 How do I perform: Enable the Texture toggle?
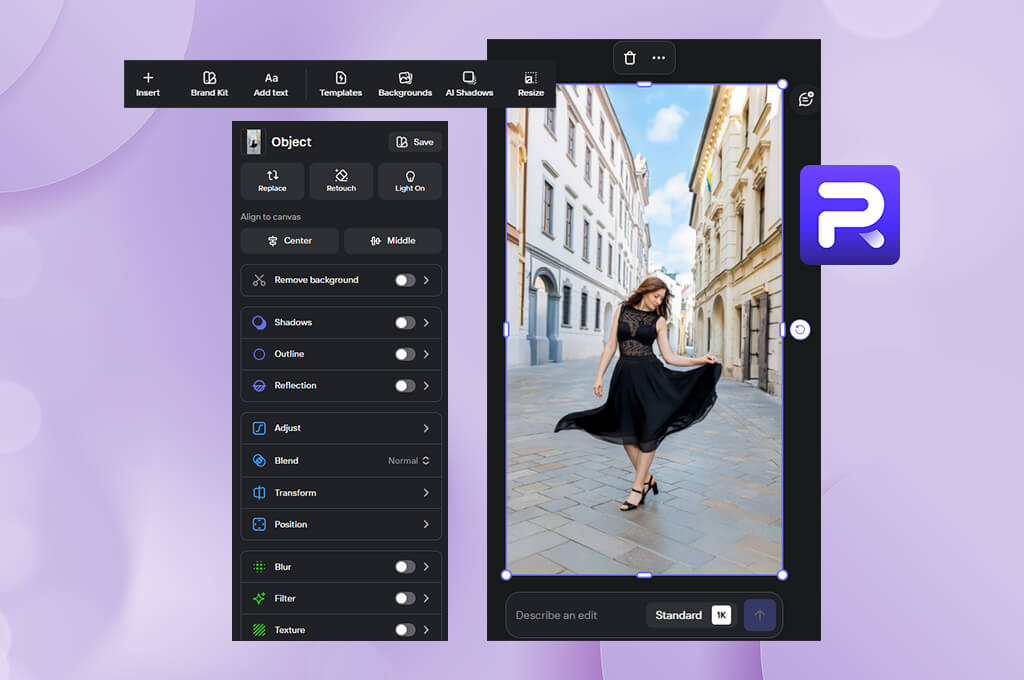405,630
